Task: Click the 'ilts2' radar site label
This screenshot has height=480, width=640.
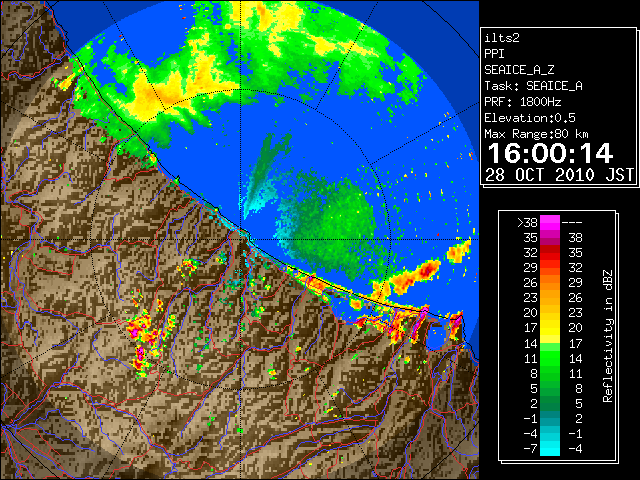Action: (x=502, y=38)
